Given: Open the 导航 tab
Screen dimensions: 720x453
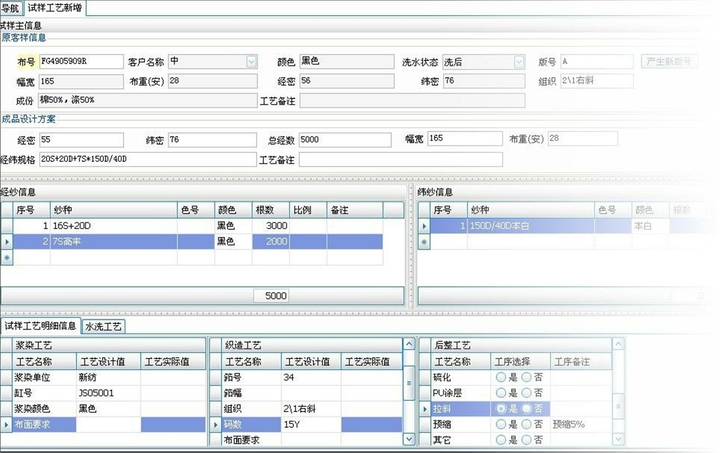Looking at the screenshot, I should point(10,7).
